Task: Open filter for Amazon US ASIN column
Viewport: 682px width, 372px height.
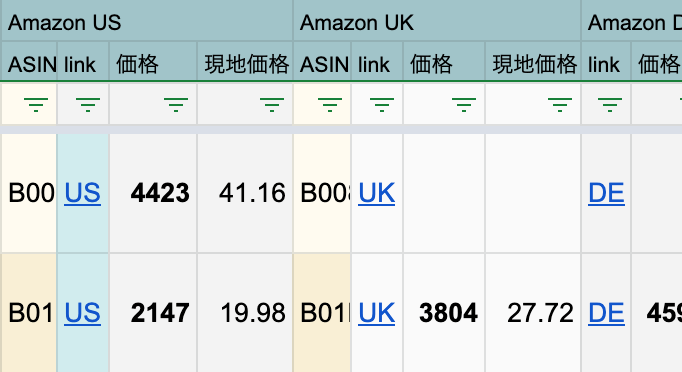Action: coord(36,105)
